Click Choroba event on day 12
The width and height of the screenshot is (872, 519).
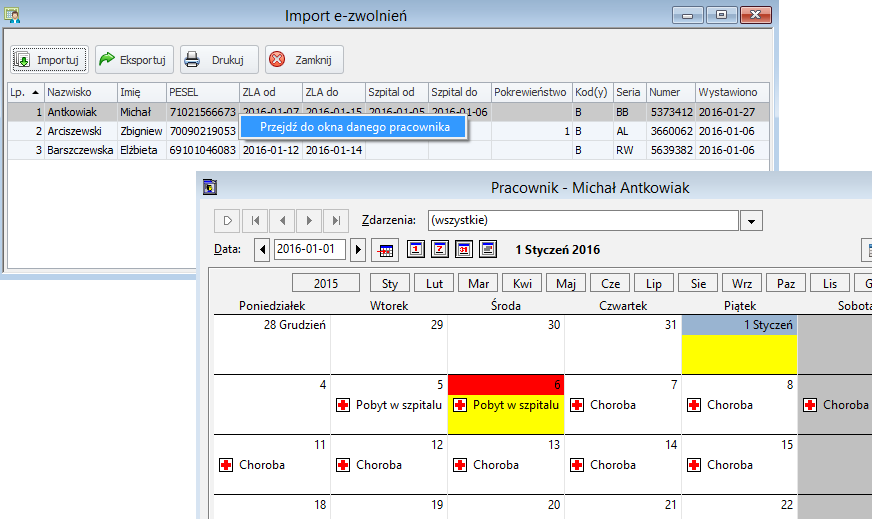coord(369,465)
